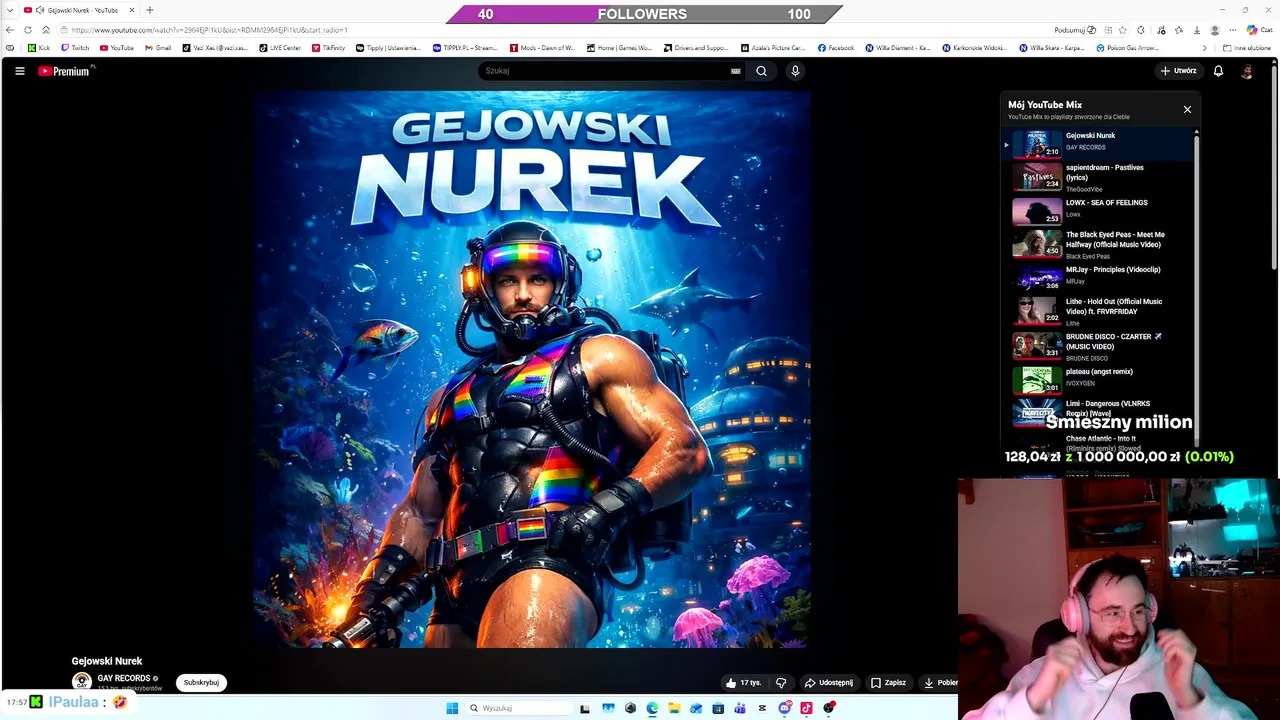Close the Mój YouTube Mix playlist panel

(1187, 109)
